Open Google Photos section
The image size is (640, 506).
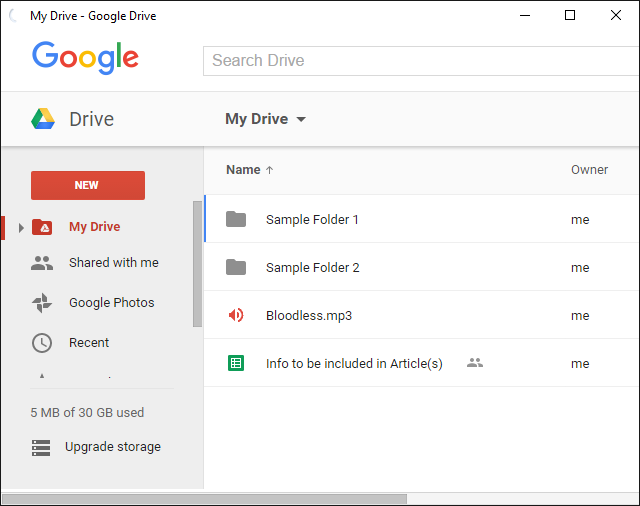pyautogui.click(x=112, y=303)
